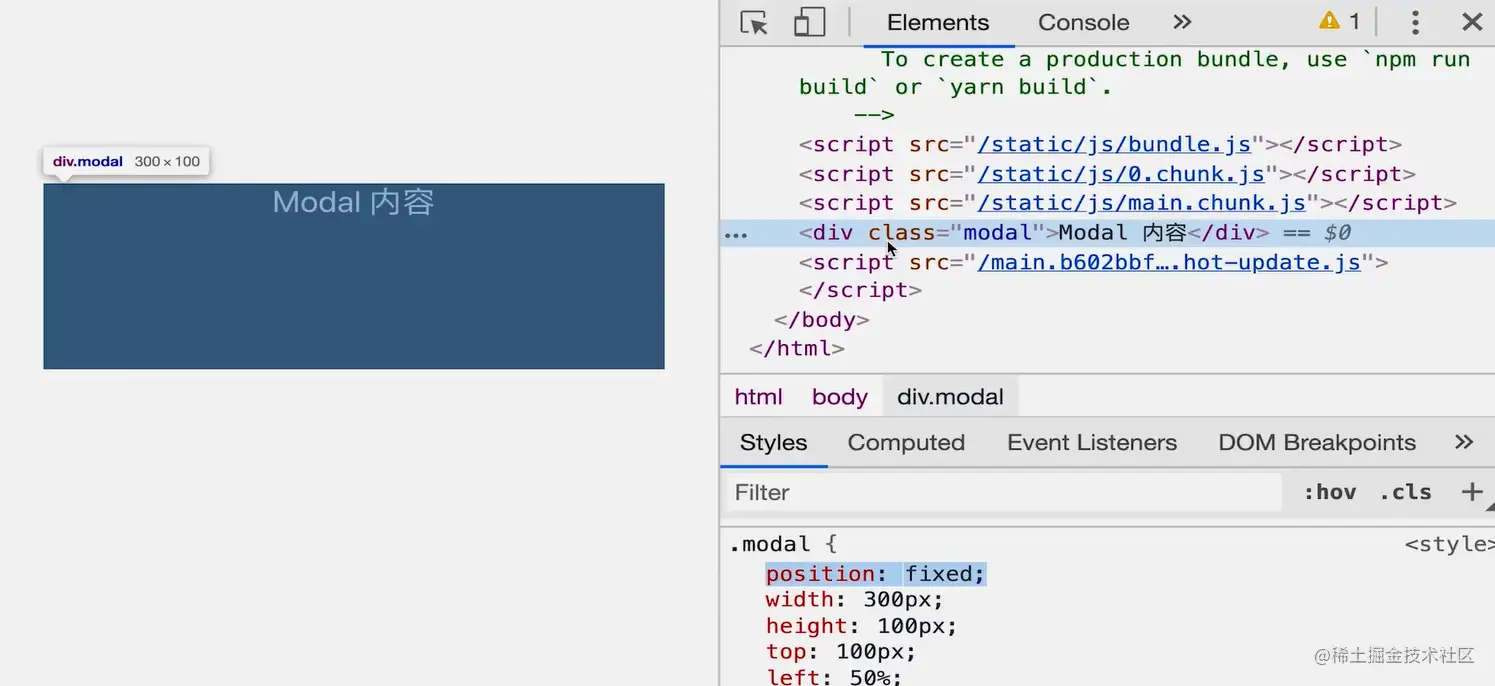Select the closing </html> tag node
Image resolution: width=1495 pixels, height=686 pixels.
pos(797,349)
